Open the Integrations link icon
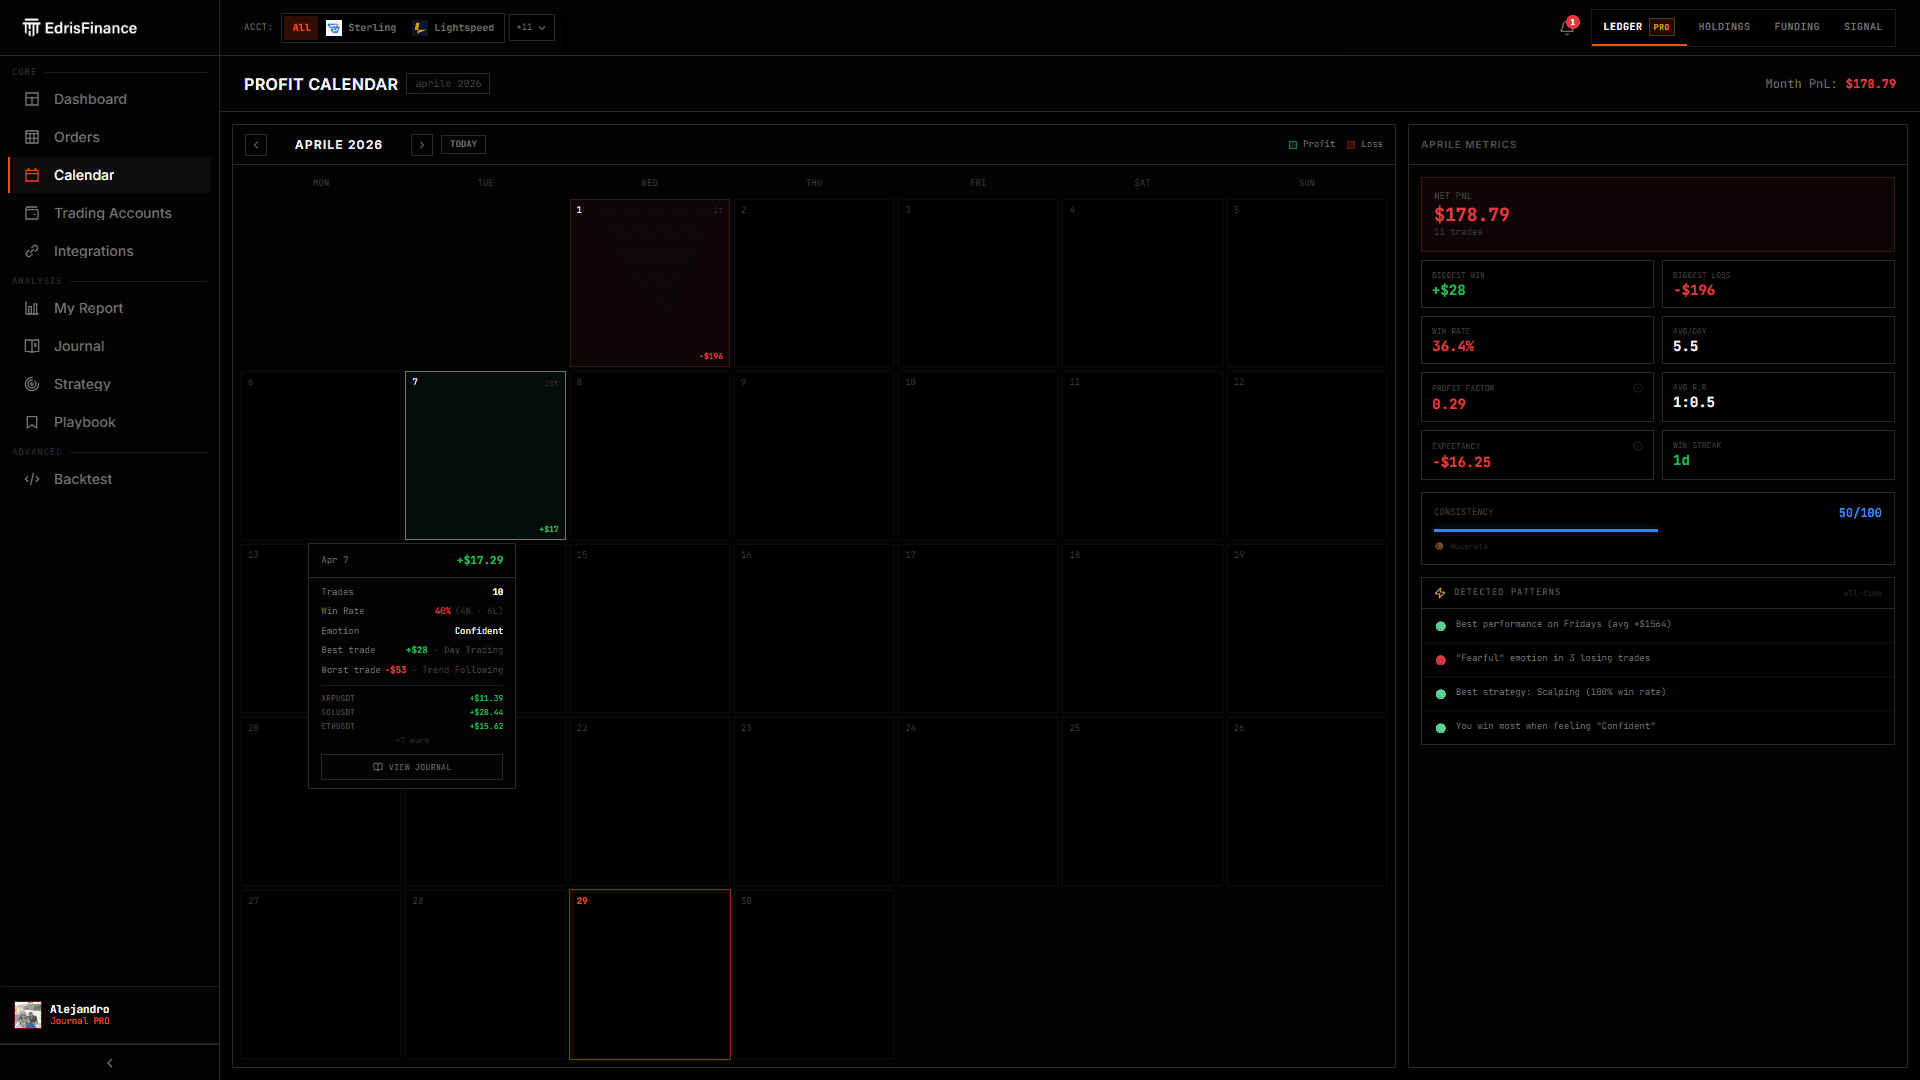Screen dimensions: 1920x1080 point(32,251)
